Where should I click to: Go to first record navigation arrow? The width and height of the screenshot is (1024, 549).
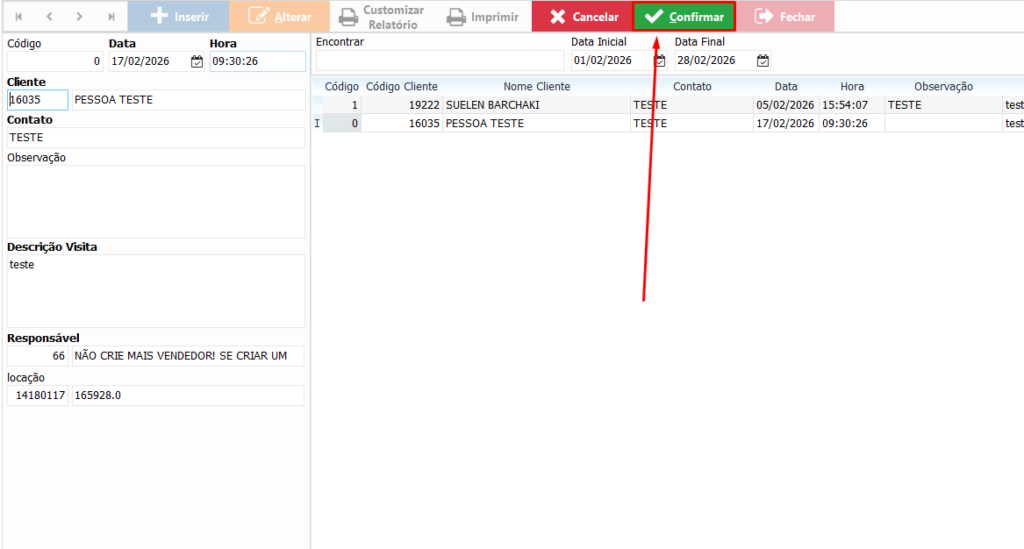(18, 17)
